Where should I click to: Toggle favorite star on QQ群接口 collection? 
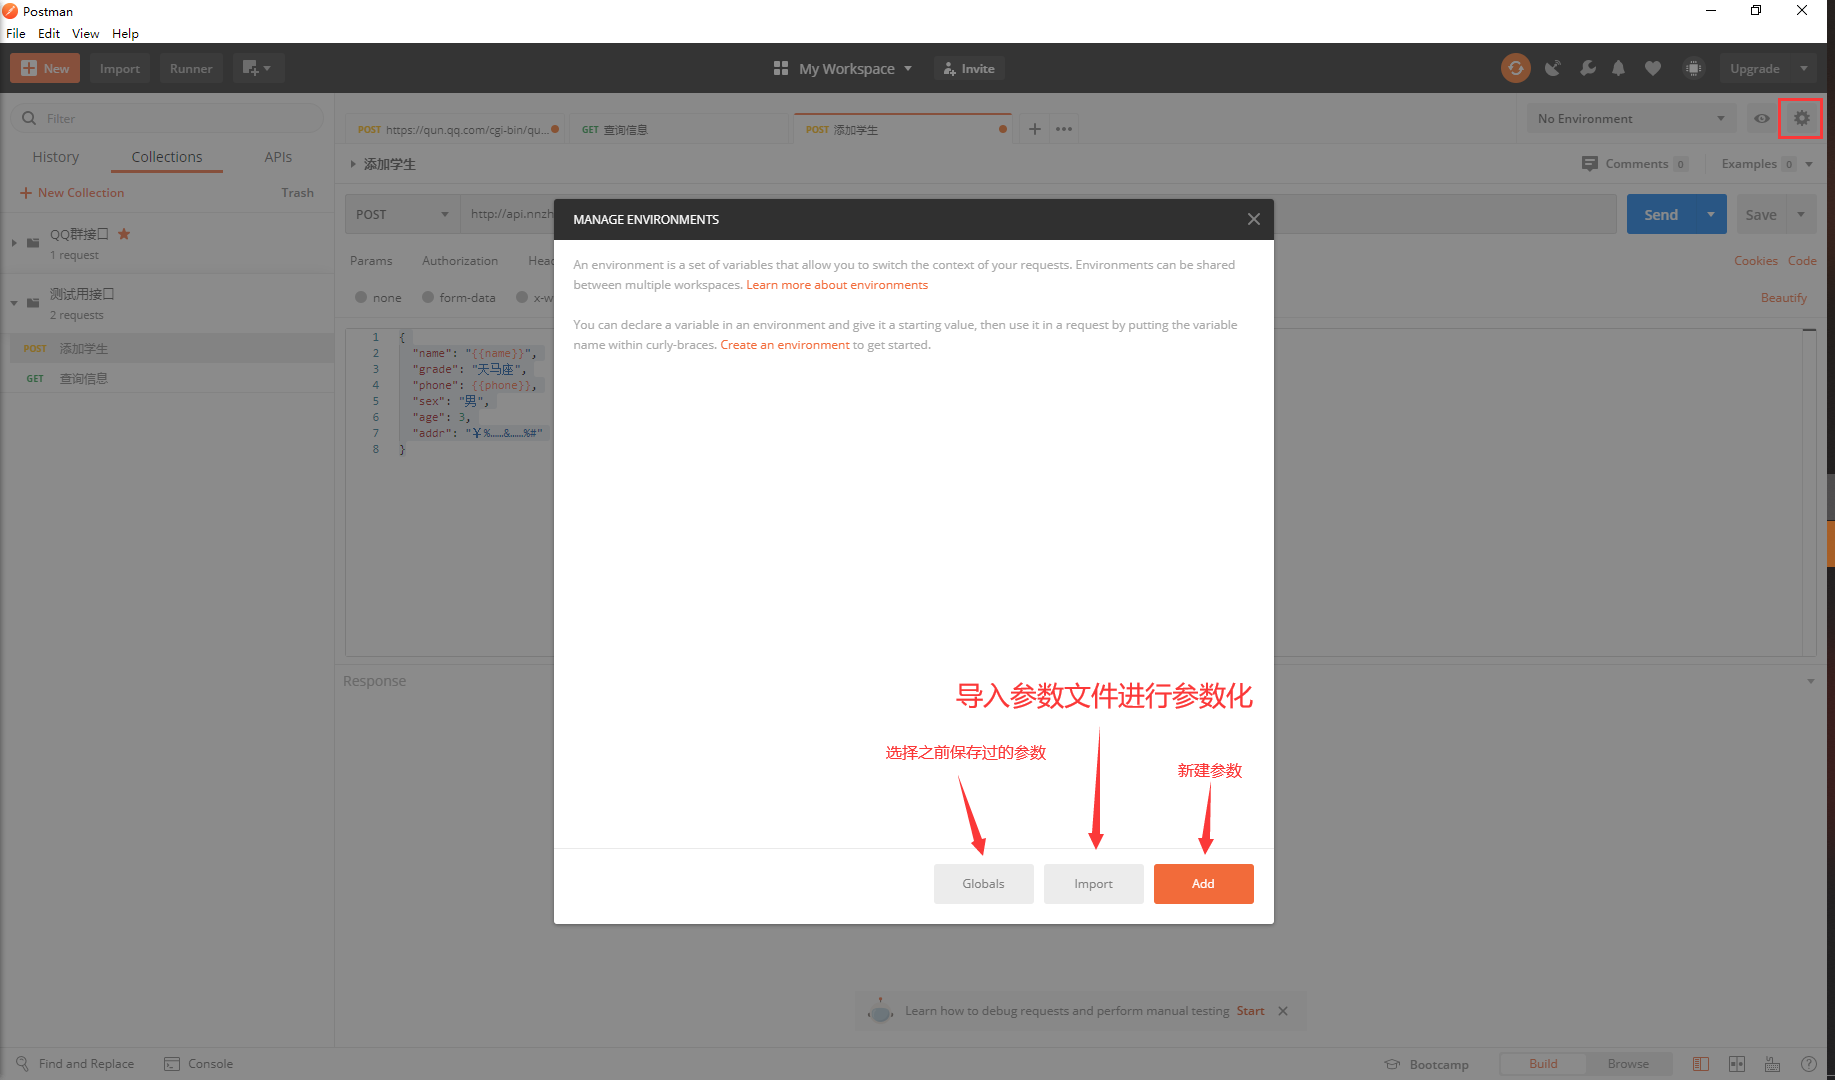pyautogui.click(x=124, y=234)
